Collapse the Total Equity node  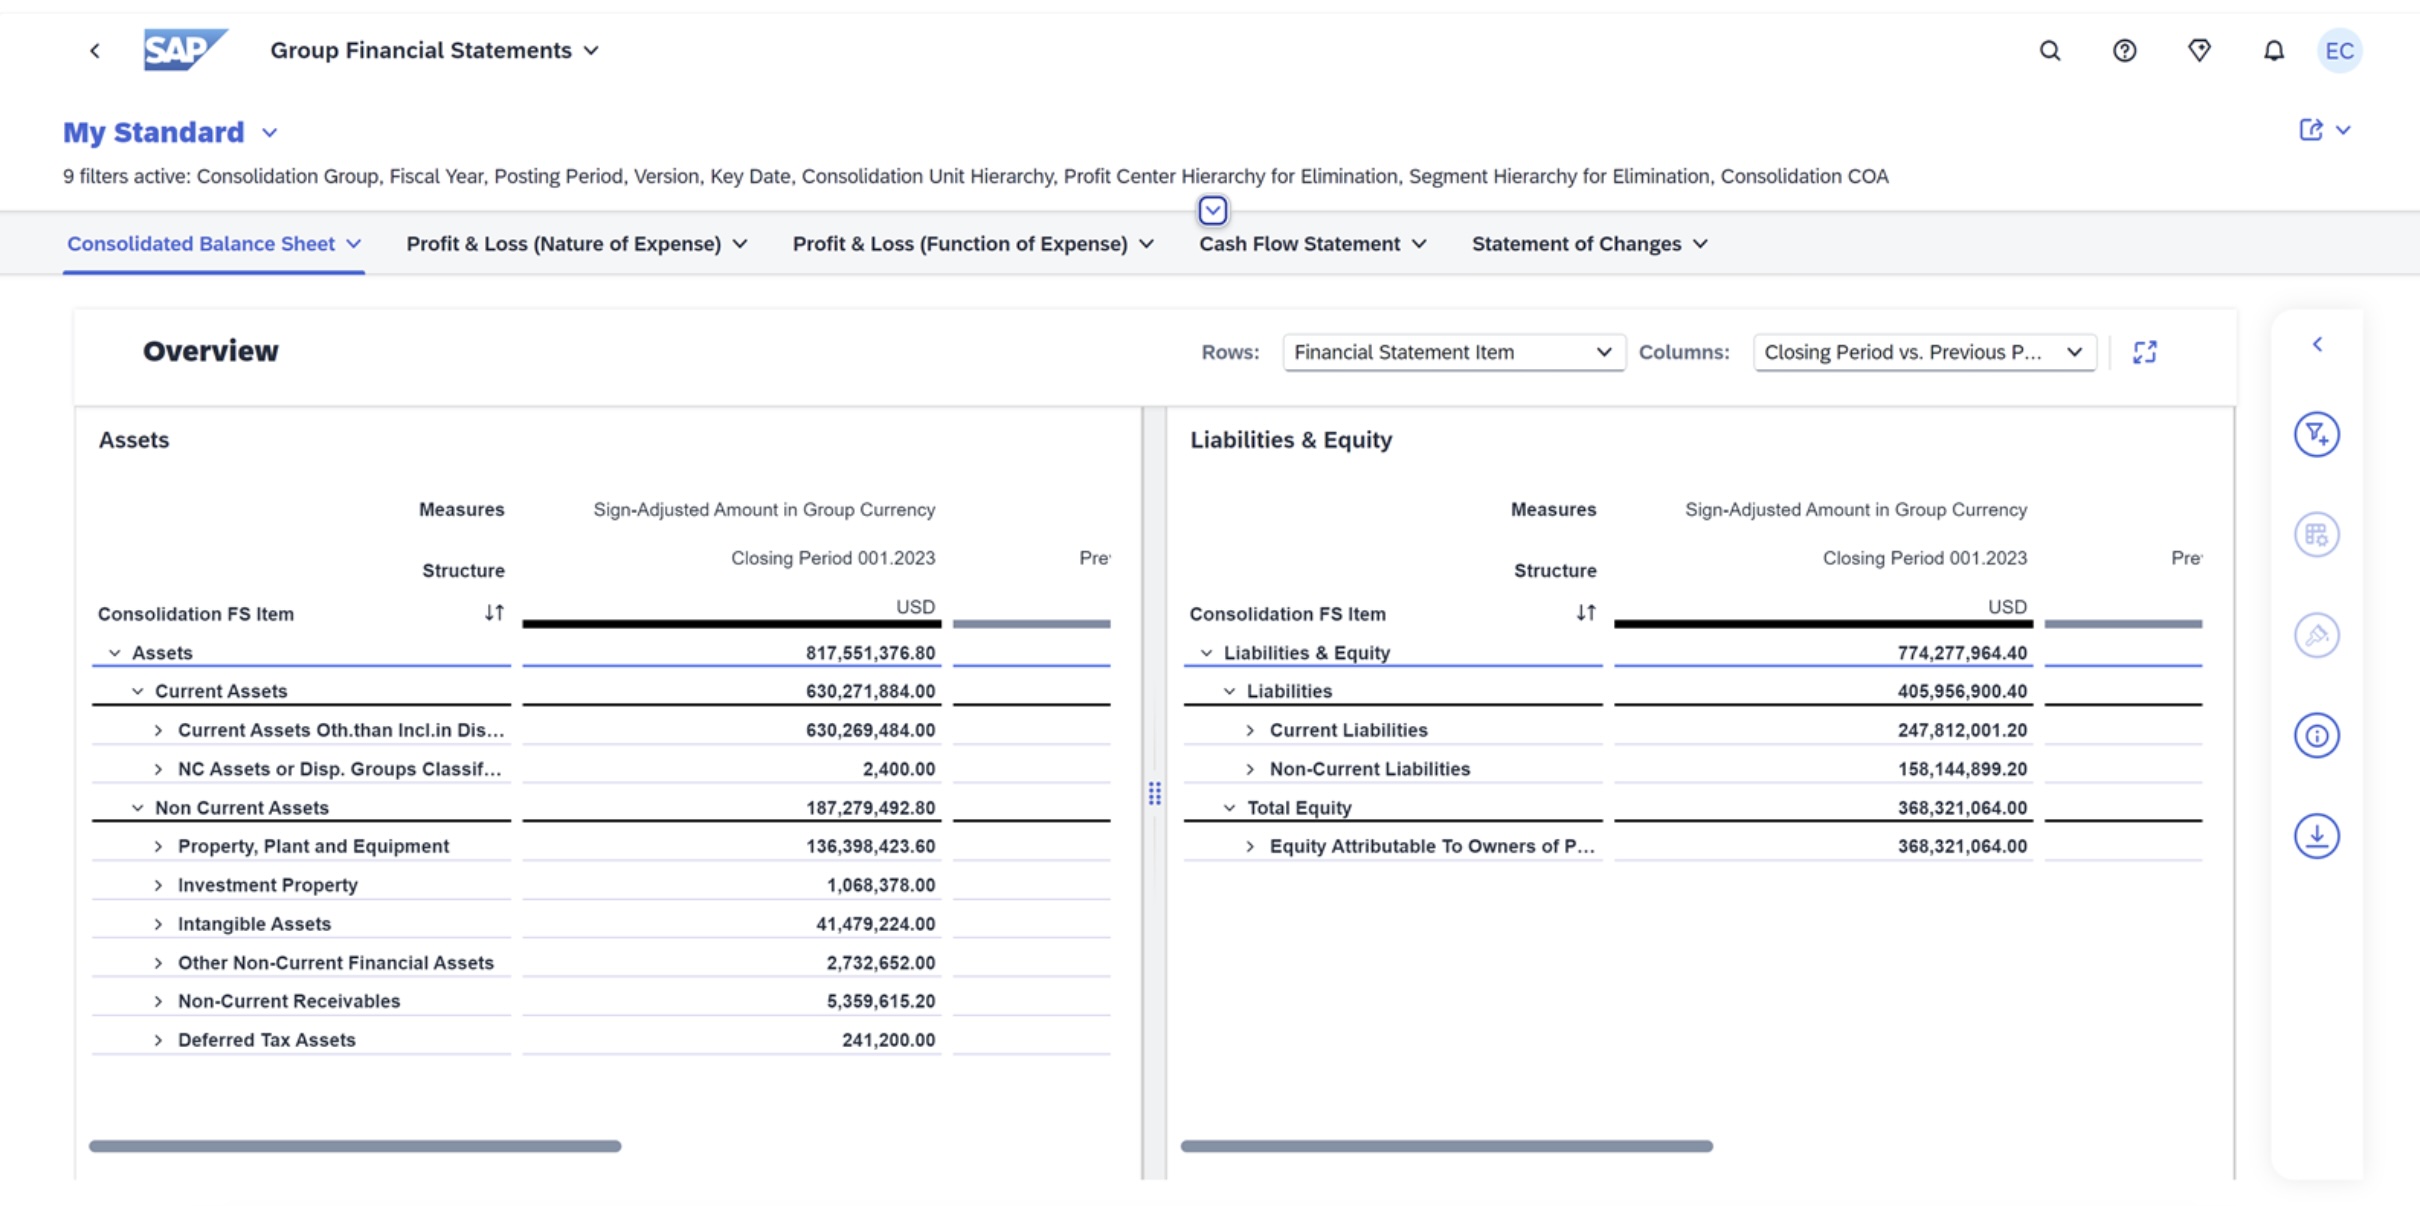click(x=1229, y=808)
